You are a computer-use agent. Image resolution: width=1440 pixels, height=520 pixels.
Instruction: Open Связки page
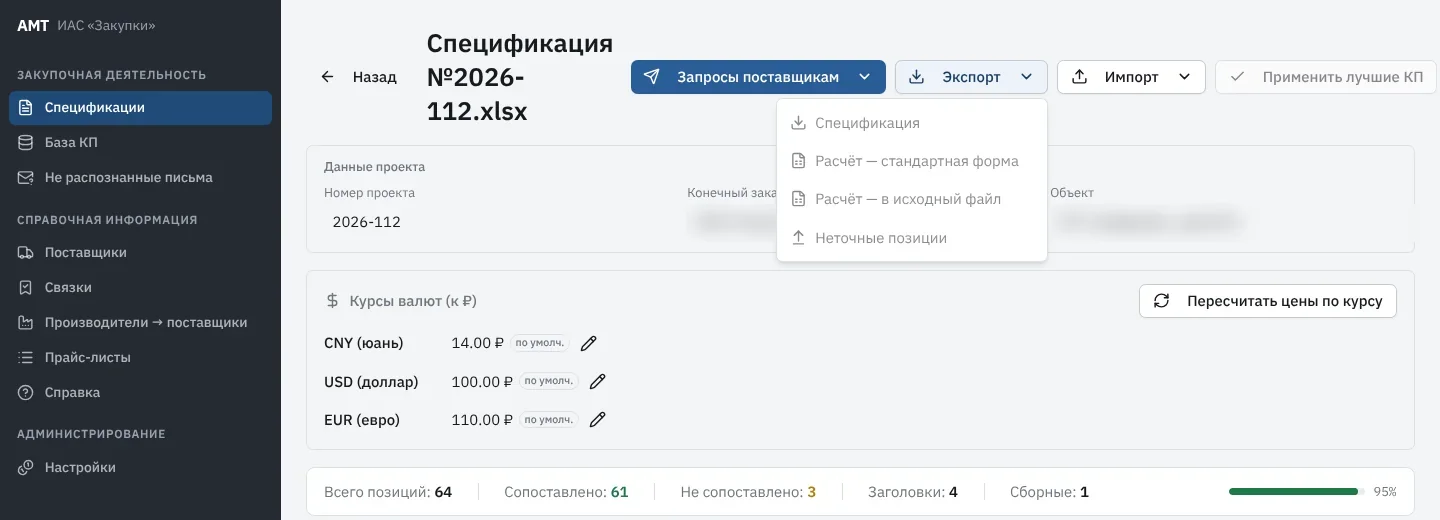[140, 288]
